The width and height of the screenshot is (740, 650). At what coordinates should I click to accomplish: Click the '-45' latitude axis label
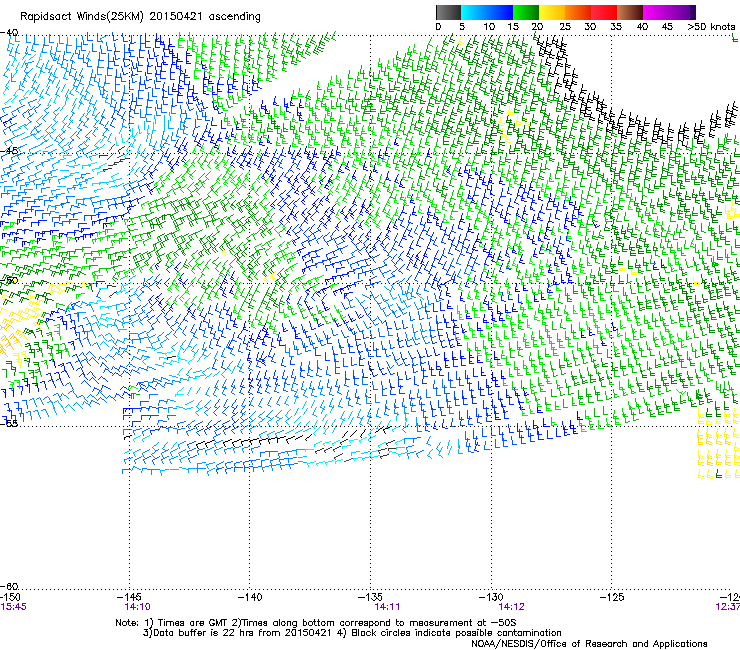[x=9, y=151]
